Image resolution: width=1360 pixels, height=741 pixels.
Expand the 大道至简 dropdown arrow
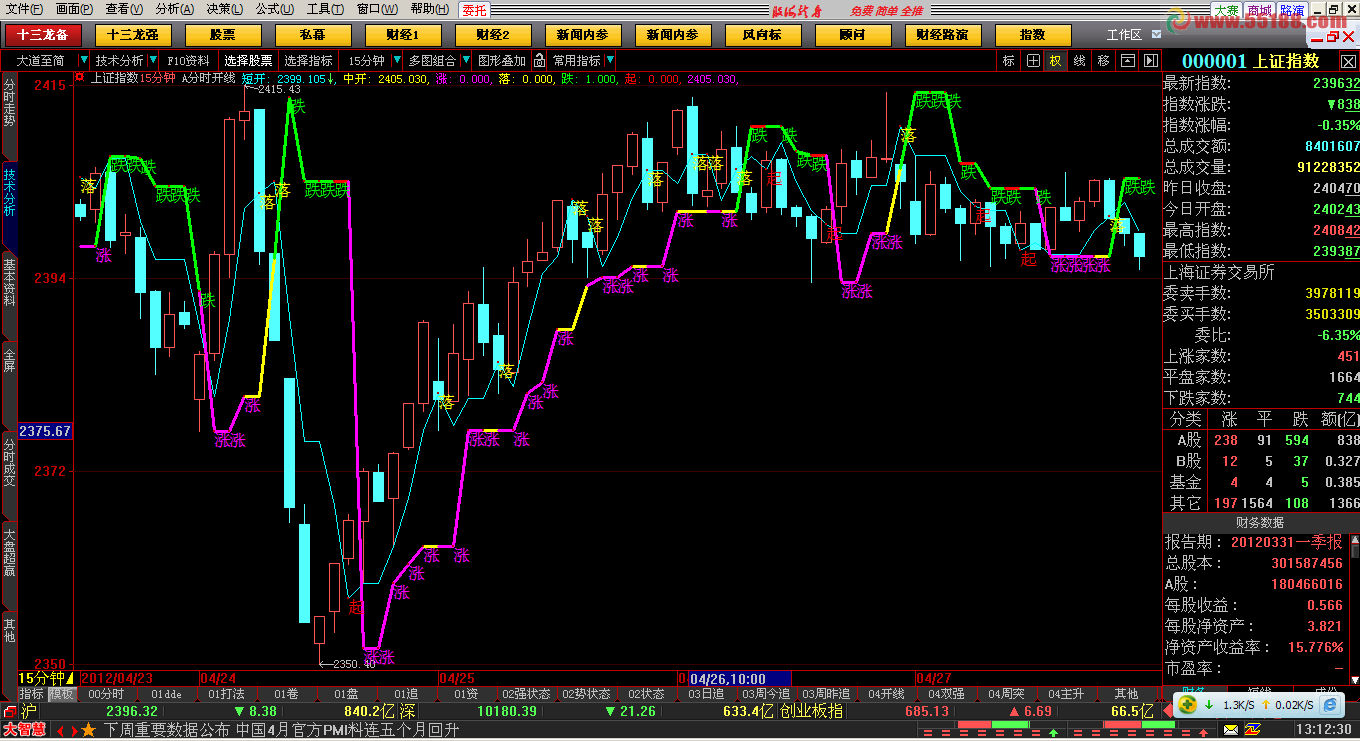tap(84, 60)
